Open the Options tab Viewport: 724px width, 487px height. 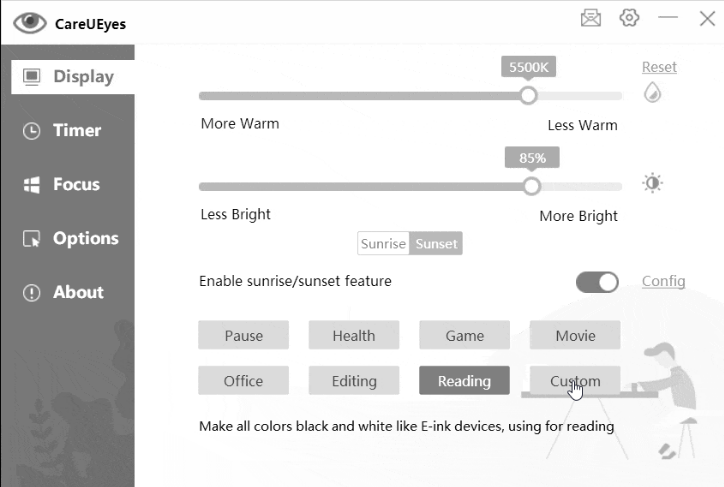pyautogui.click(x=72, y=239)
